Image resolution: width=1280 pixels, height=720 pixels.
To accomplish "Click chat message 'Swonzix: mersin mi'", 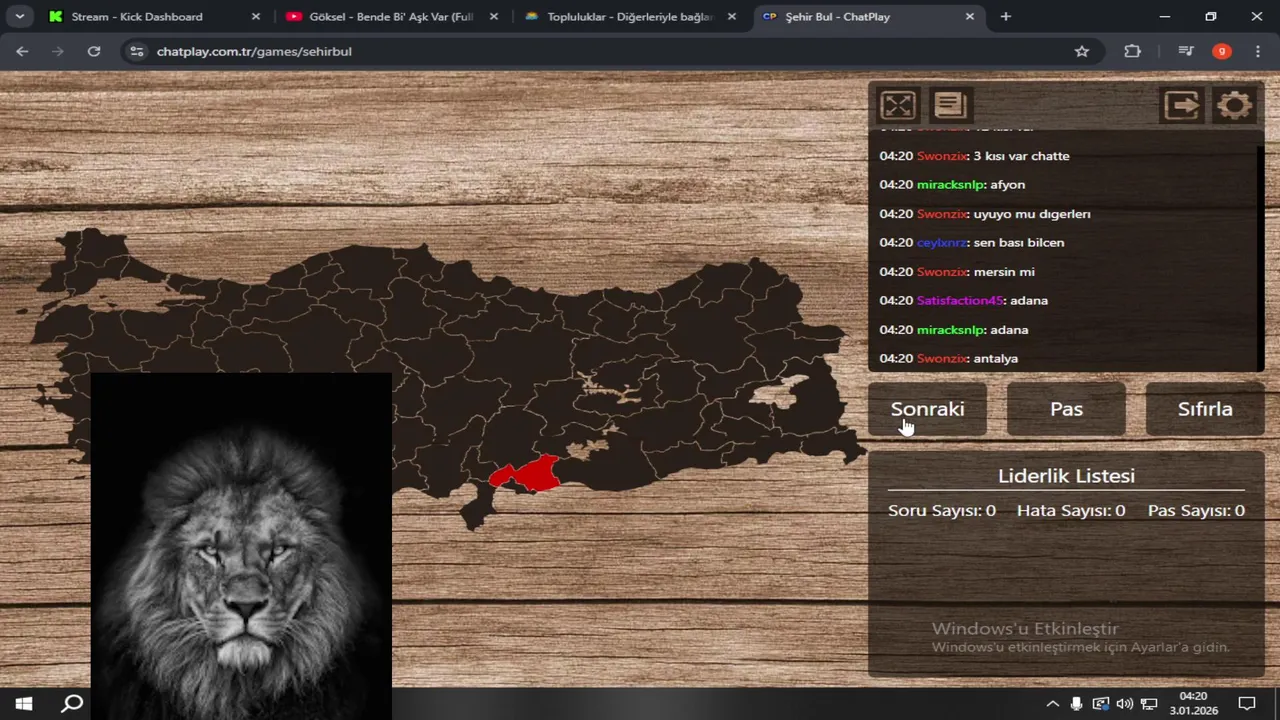I will tap(957, 272).
